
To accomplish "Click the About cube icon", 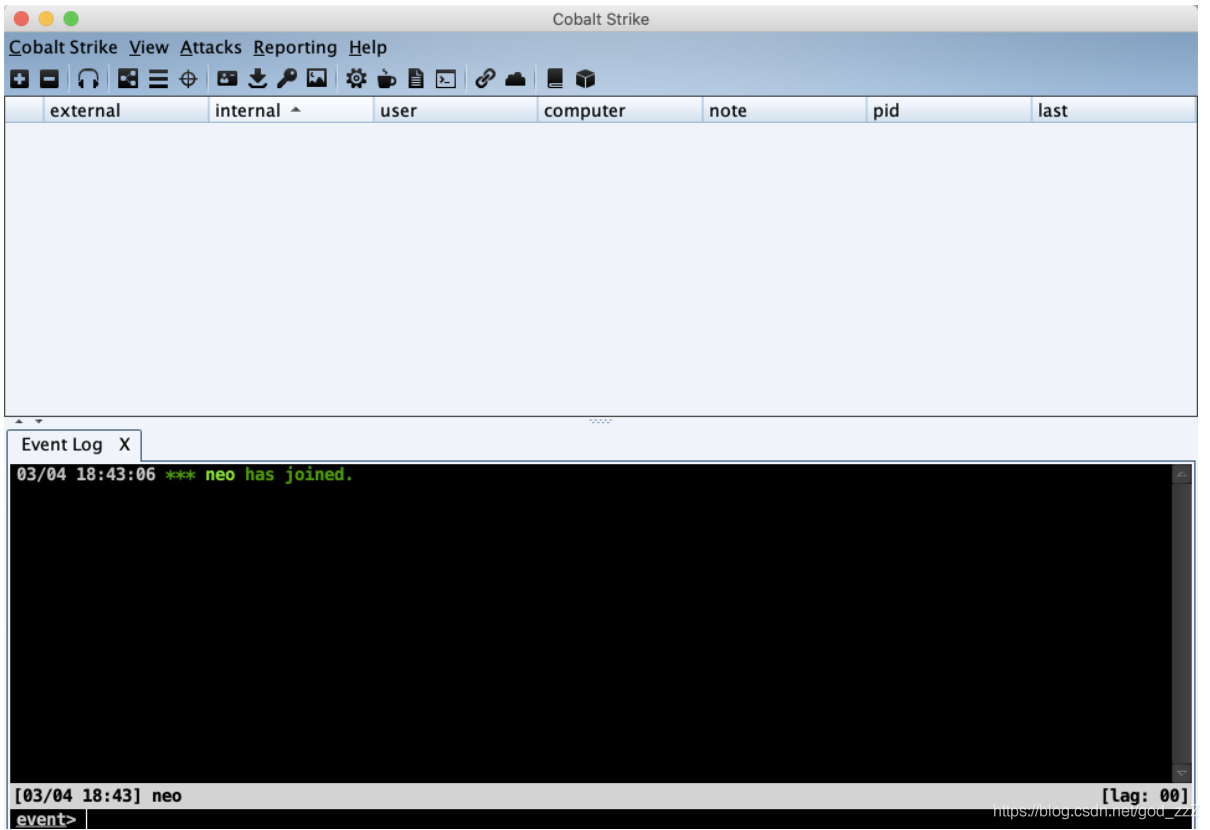I will pyautogui.click(x=585, y=79).
